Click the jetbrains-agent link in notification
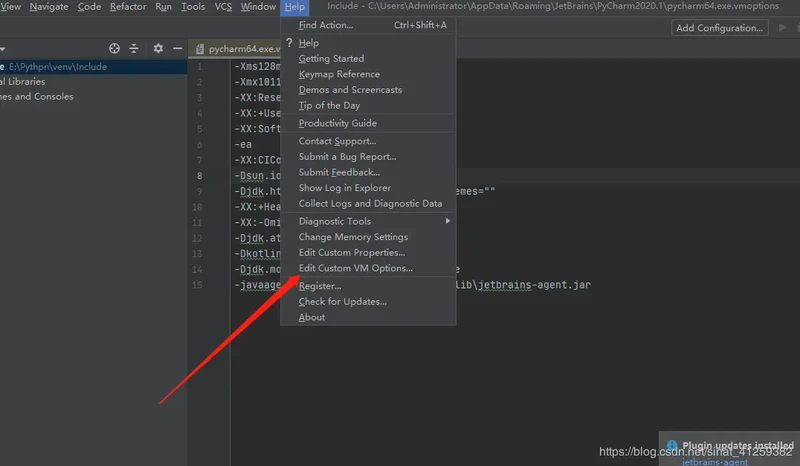The height and width of the screenshot is (466, 800). tap(715, 462)
